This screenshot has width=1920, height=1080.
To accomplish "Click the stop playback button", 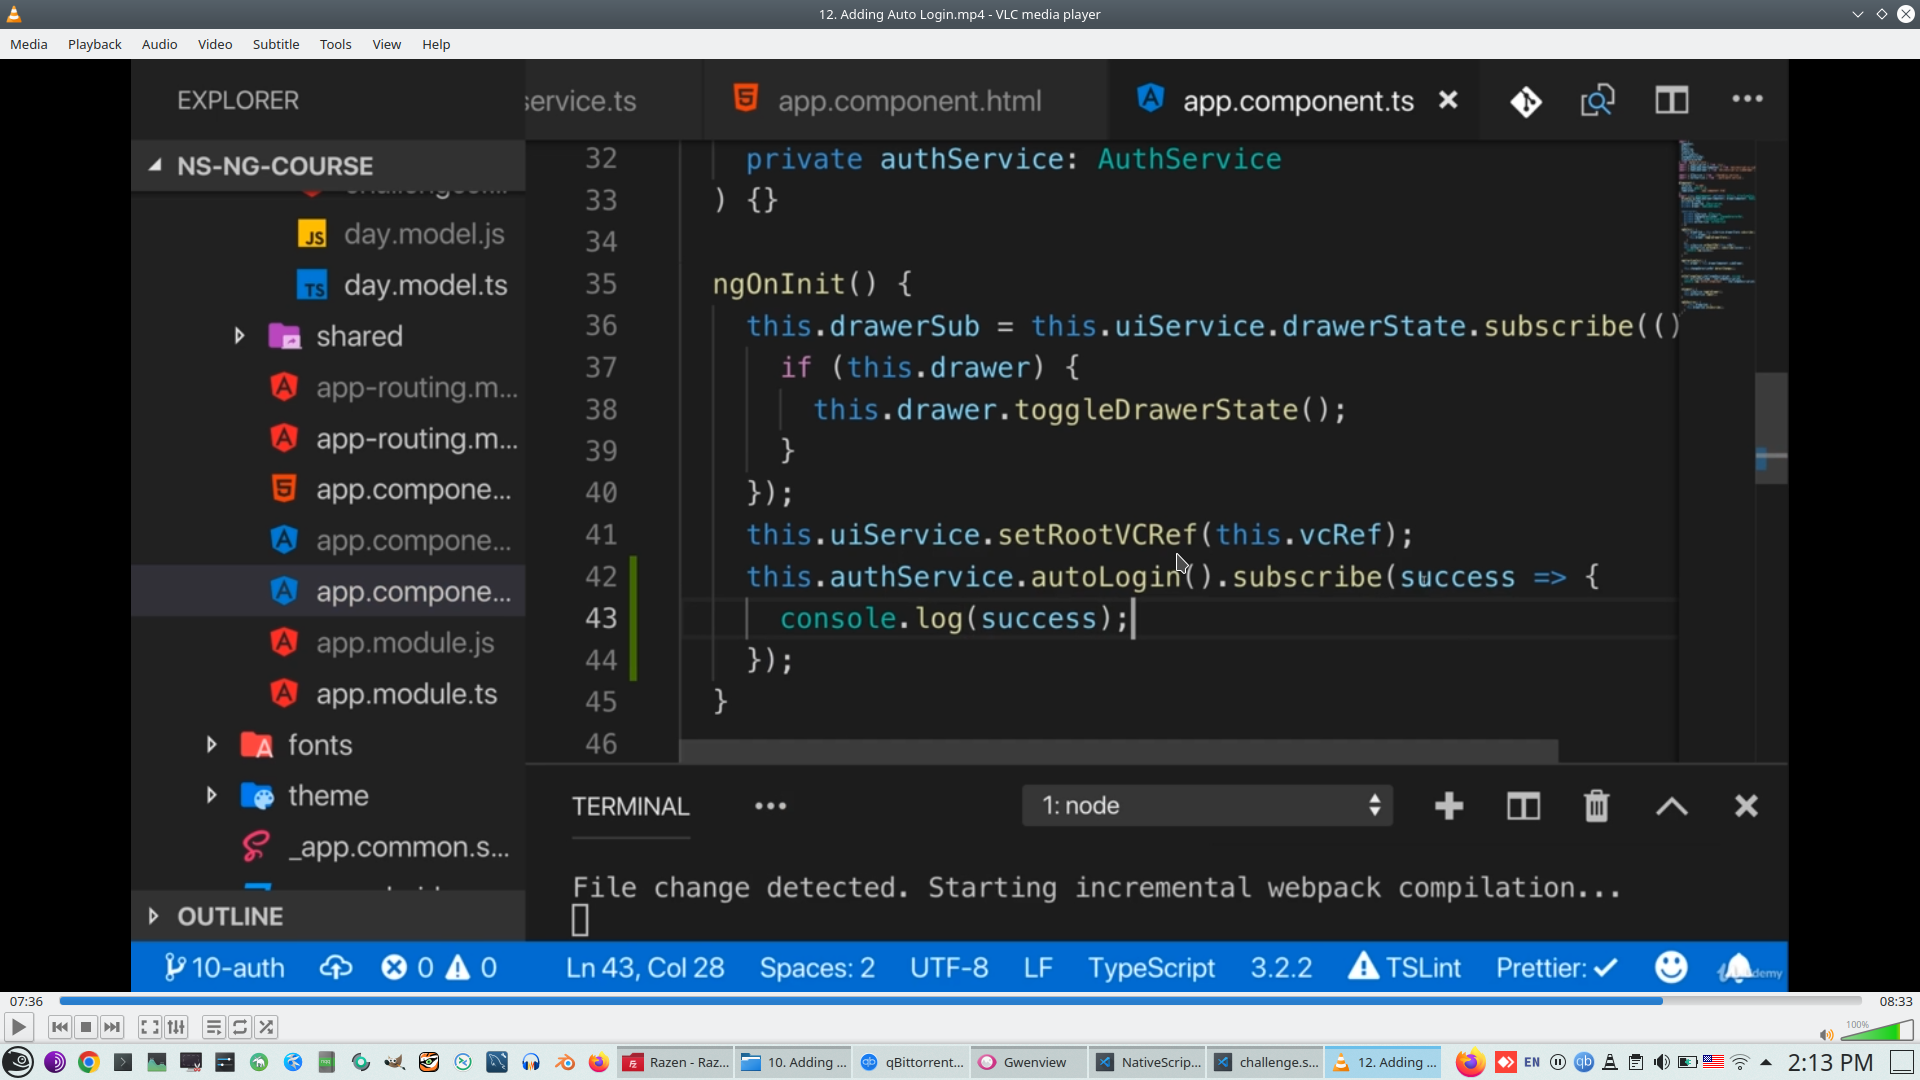I will pos(86,1027).
